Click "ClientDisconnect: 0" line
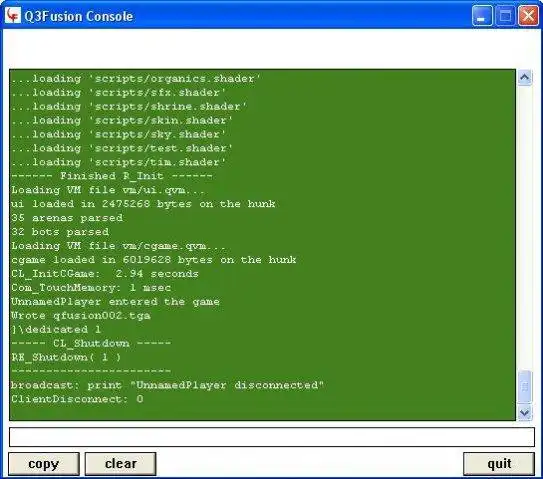This screenshot has width=543, height=479. (x=77, y=399)
